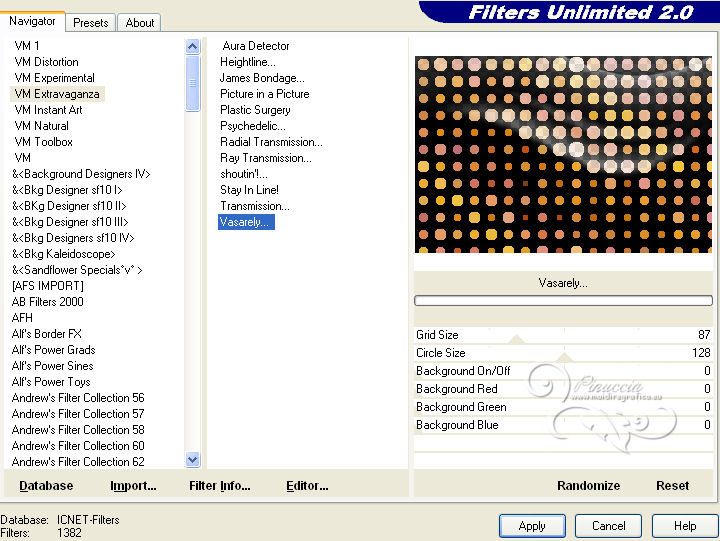Click the Background Green slider
The width and height of the screenshot is (720, 541).
[563, 407]
